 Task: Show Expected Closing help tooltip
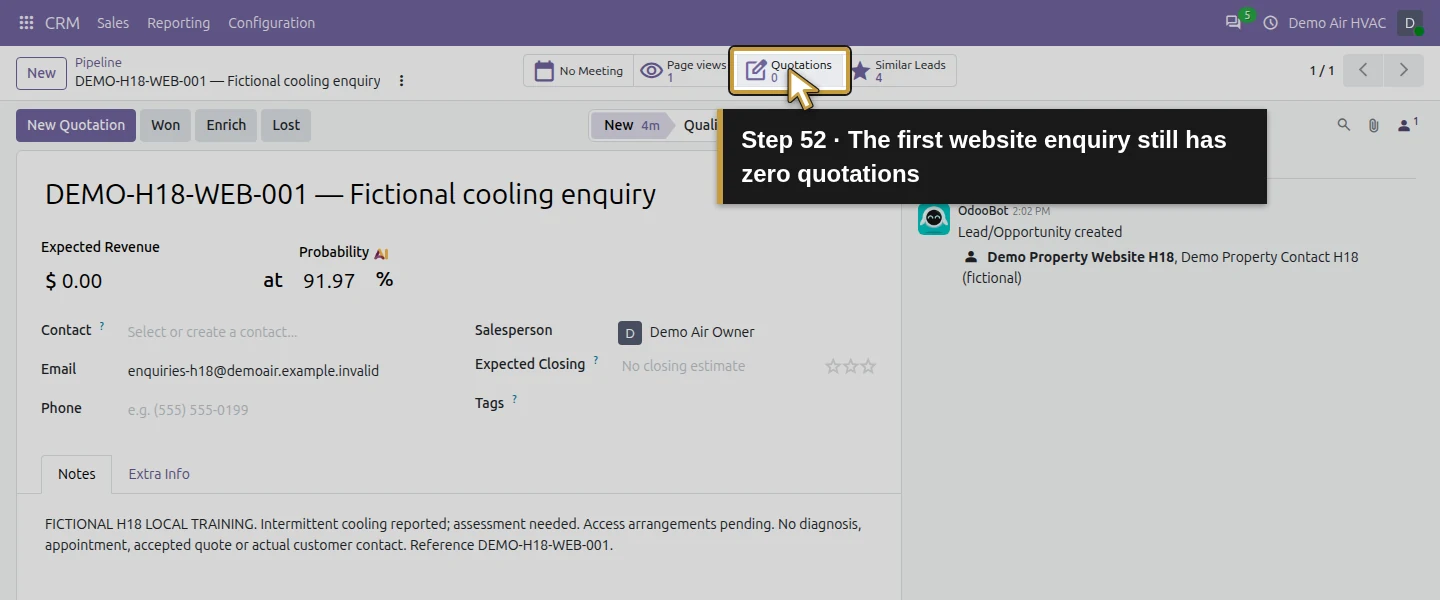[596, 360]
